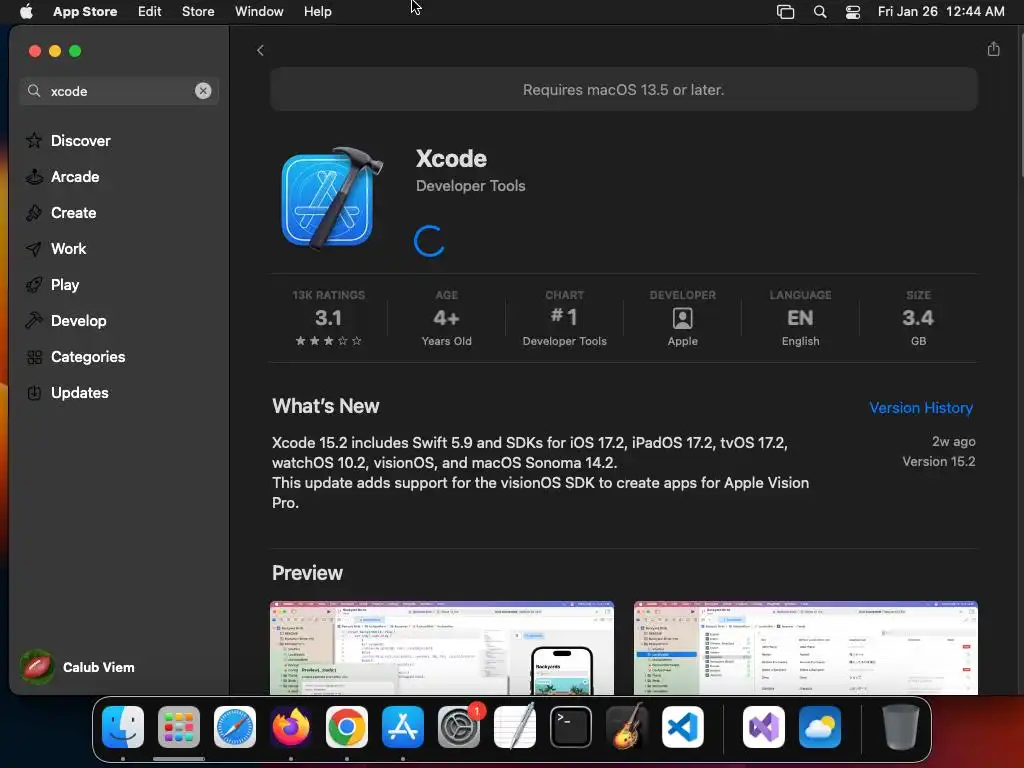Open Calub Viem account profile
Image resolution: width=1024 pixels, height=768 pixels.
(x=77, y=667)
